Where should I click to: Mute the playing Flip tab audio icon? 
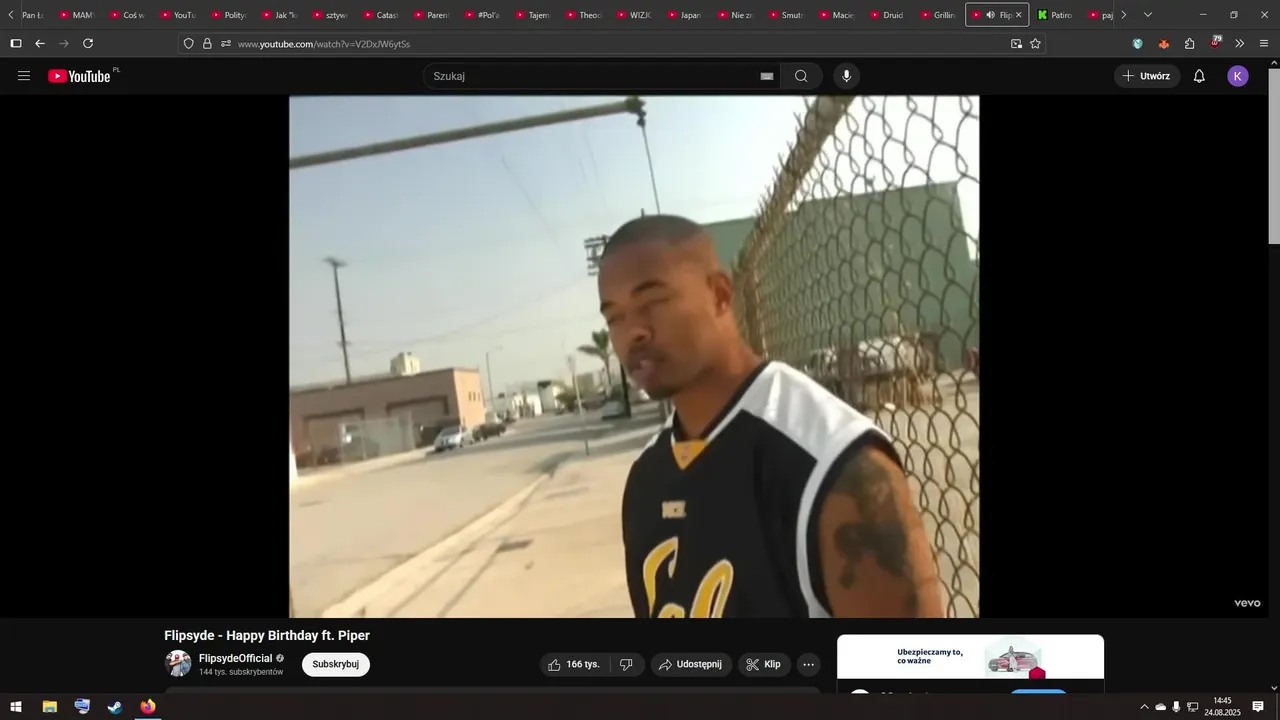(990, 15)
